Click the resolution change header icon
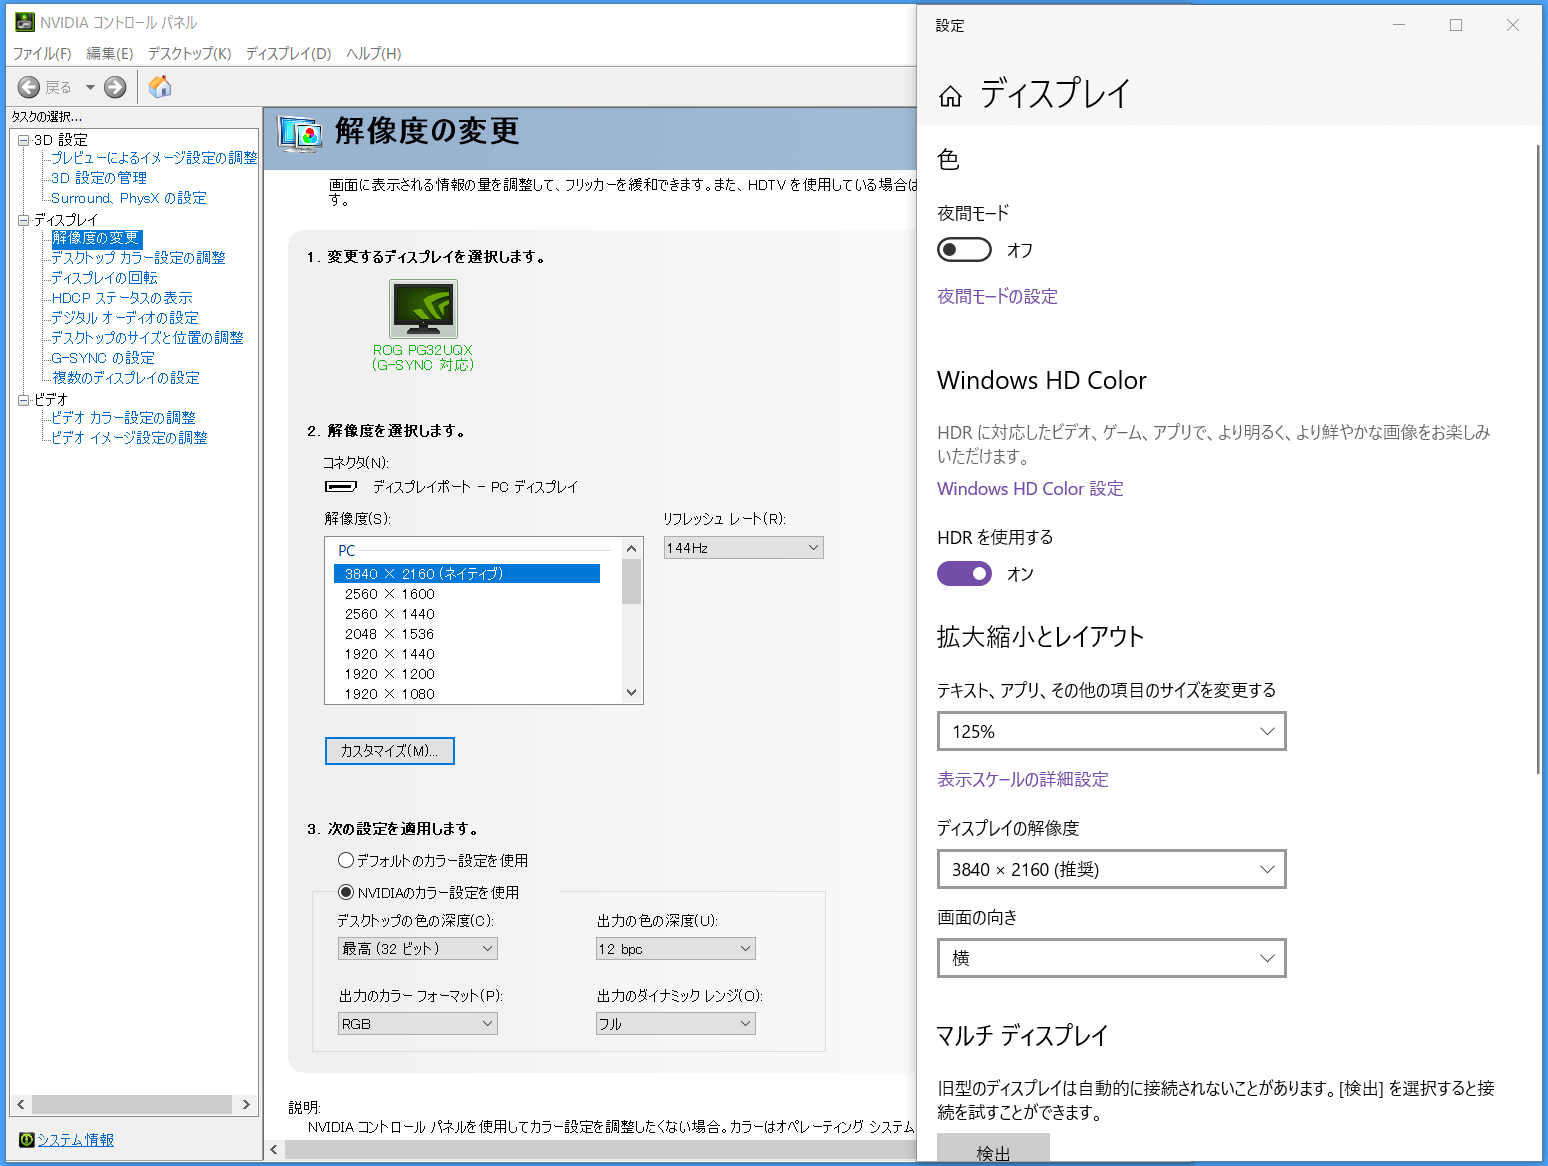This screenshot has height=1166, width=1548. click(300, 133)
